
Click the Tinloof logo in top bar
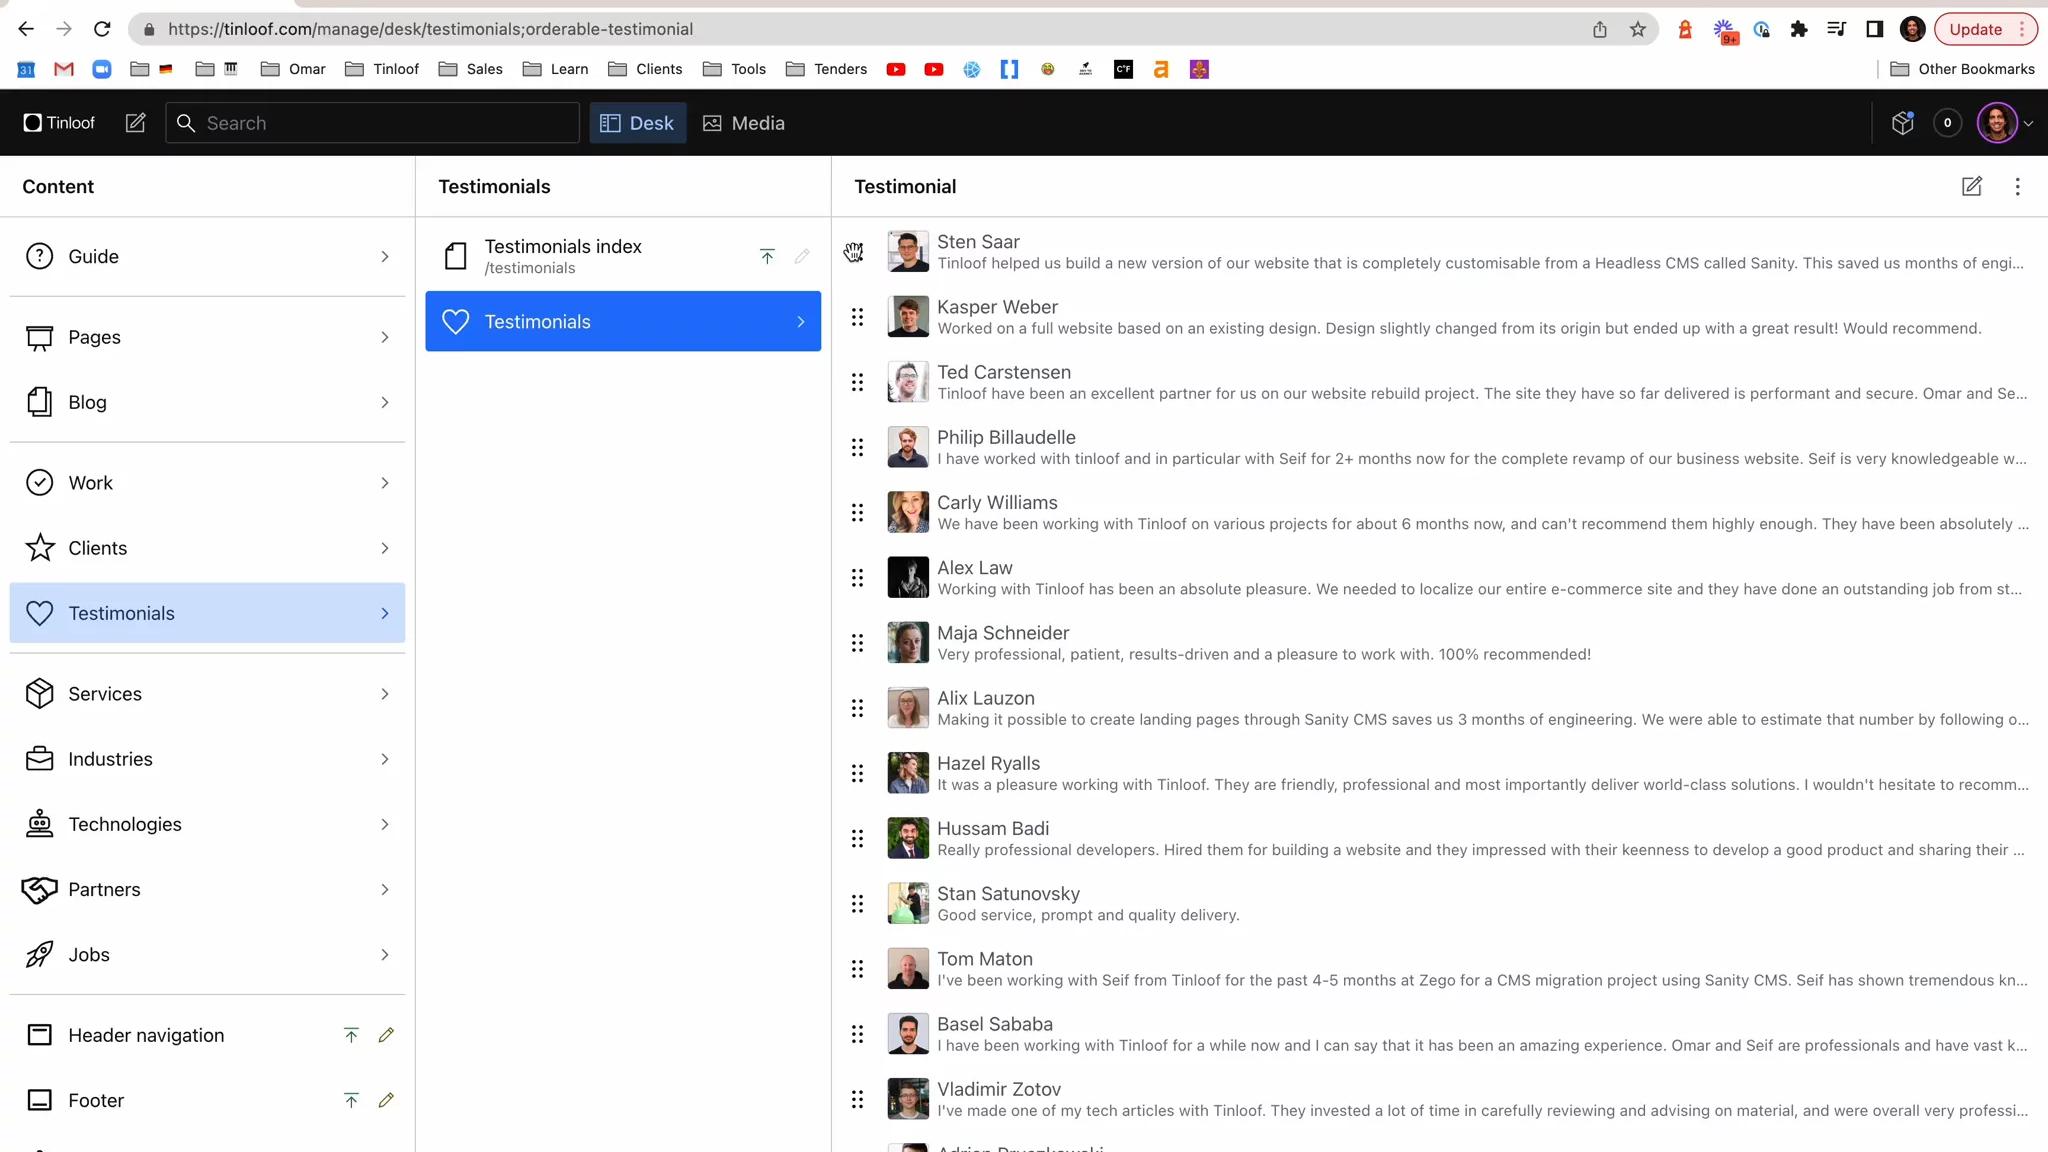click(x=59, y=123)
